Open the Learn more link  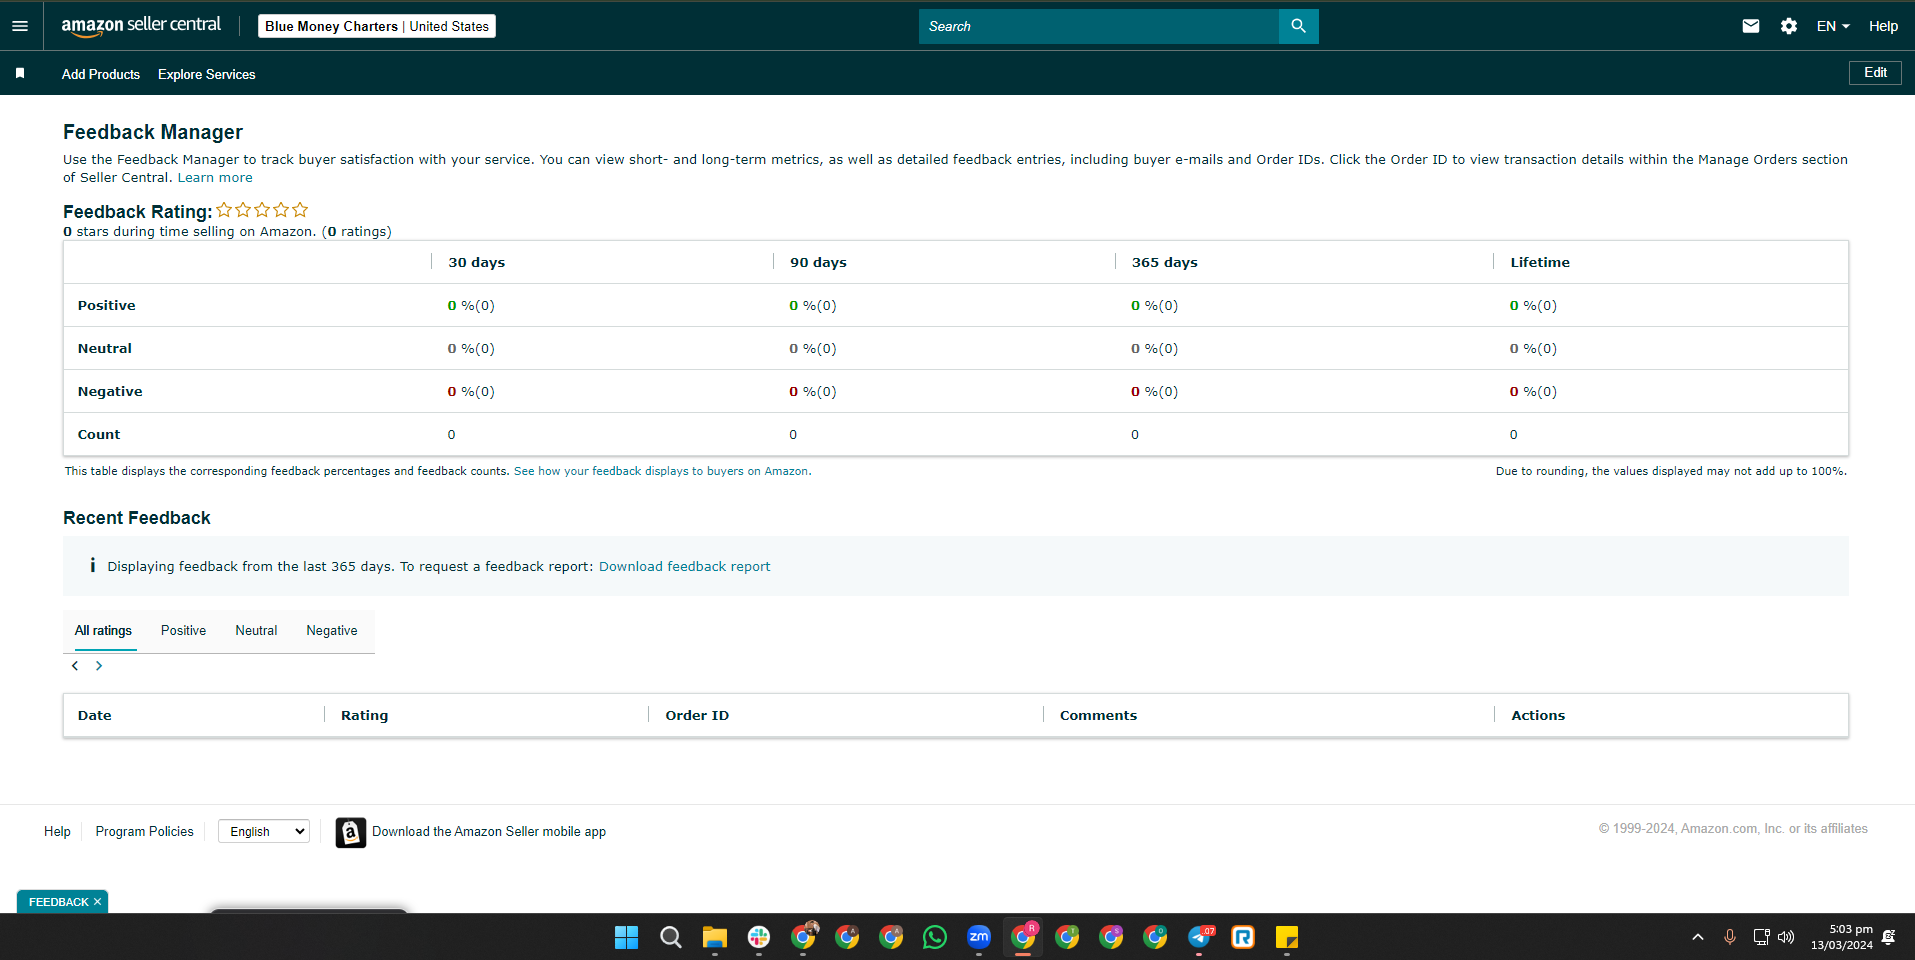[215, 177]
